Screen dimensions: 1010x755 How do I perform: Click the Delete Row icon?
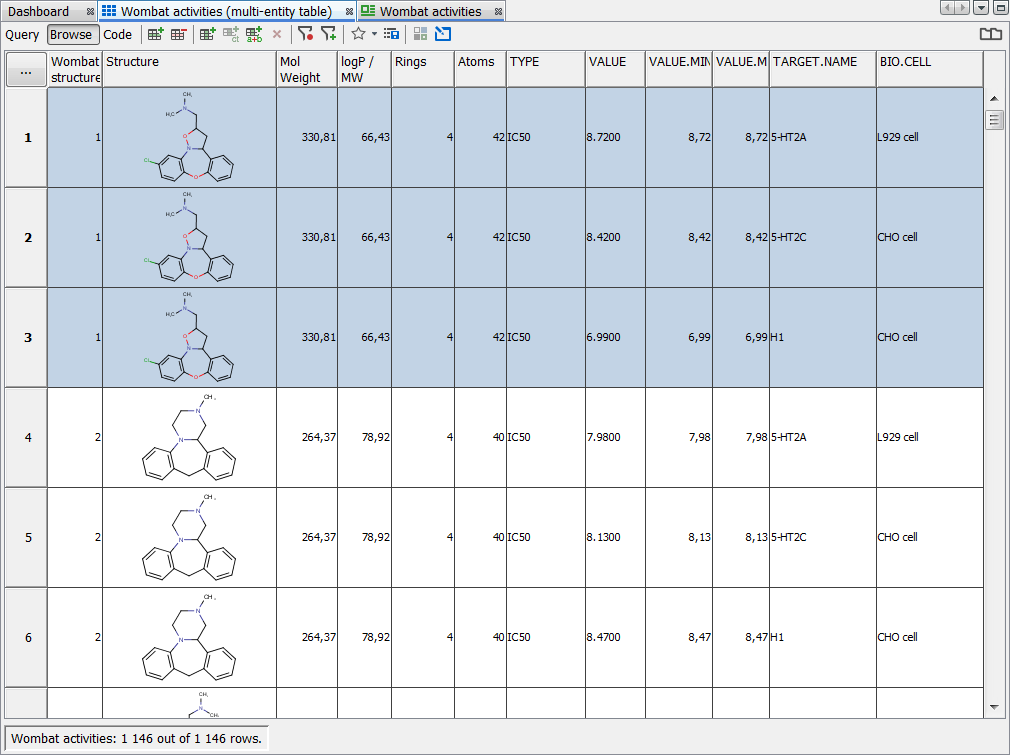(178, 33)
